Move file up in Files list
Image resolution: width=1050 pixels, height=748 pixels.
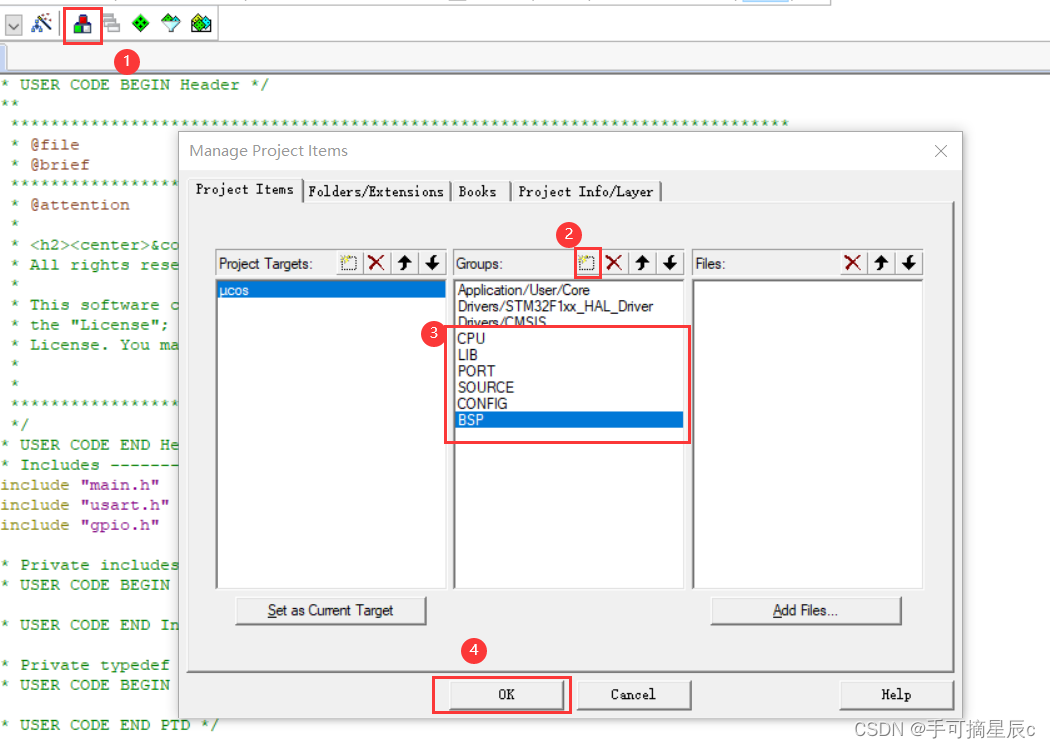(881, 263)
